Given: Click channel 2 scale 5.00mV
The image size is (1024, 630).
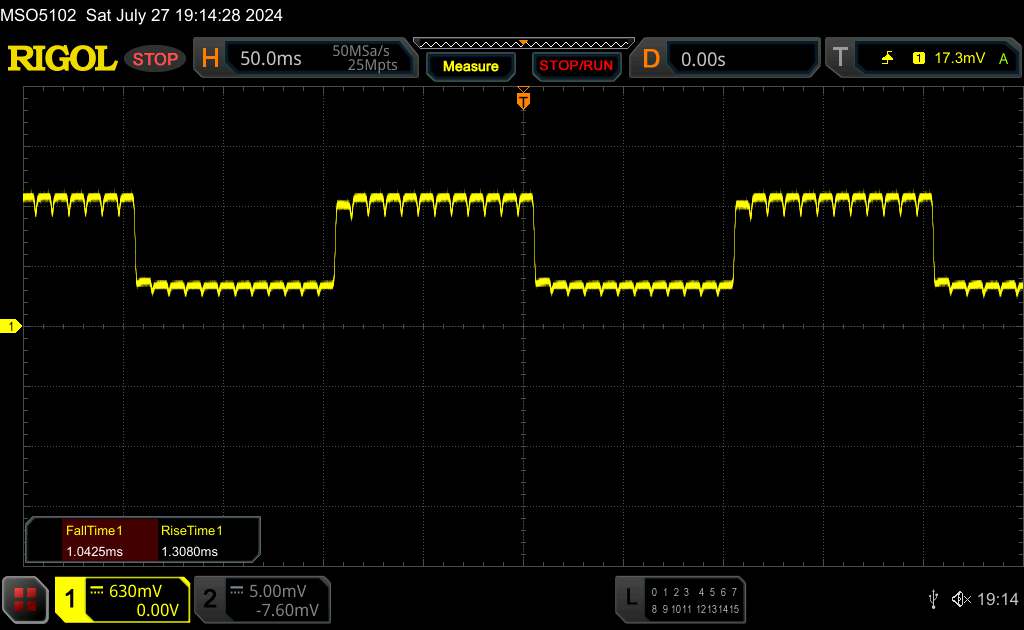Looking at the screenshot, I should [x=278, y=591].
